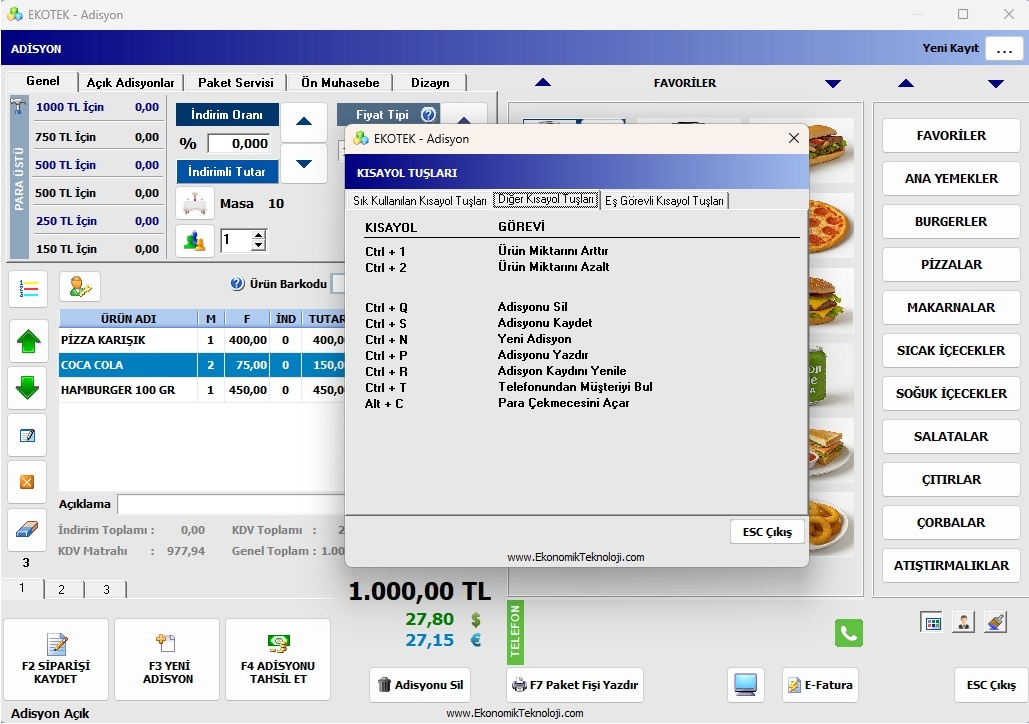Click the up arrow above the category buttons
1029x724 pixels.
pos(906,83)
